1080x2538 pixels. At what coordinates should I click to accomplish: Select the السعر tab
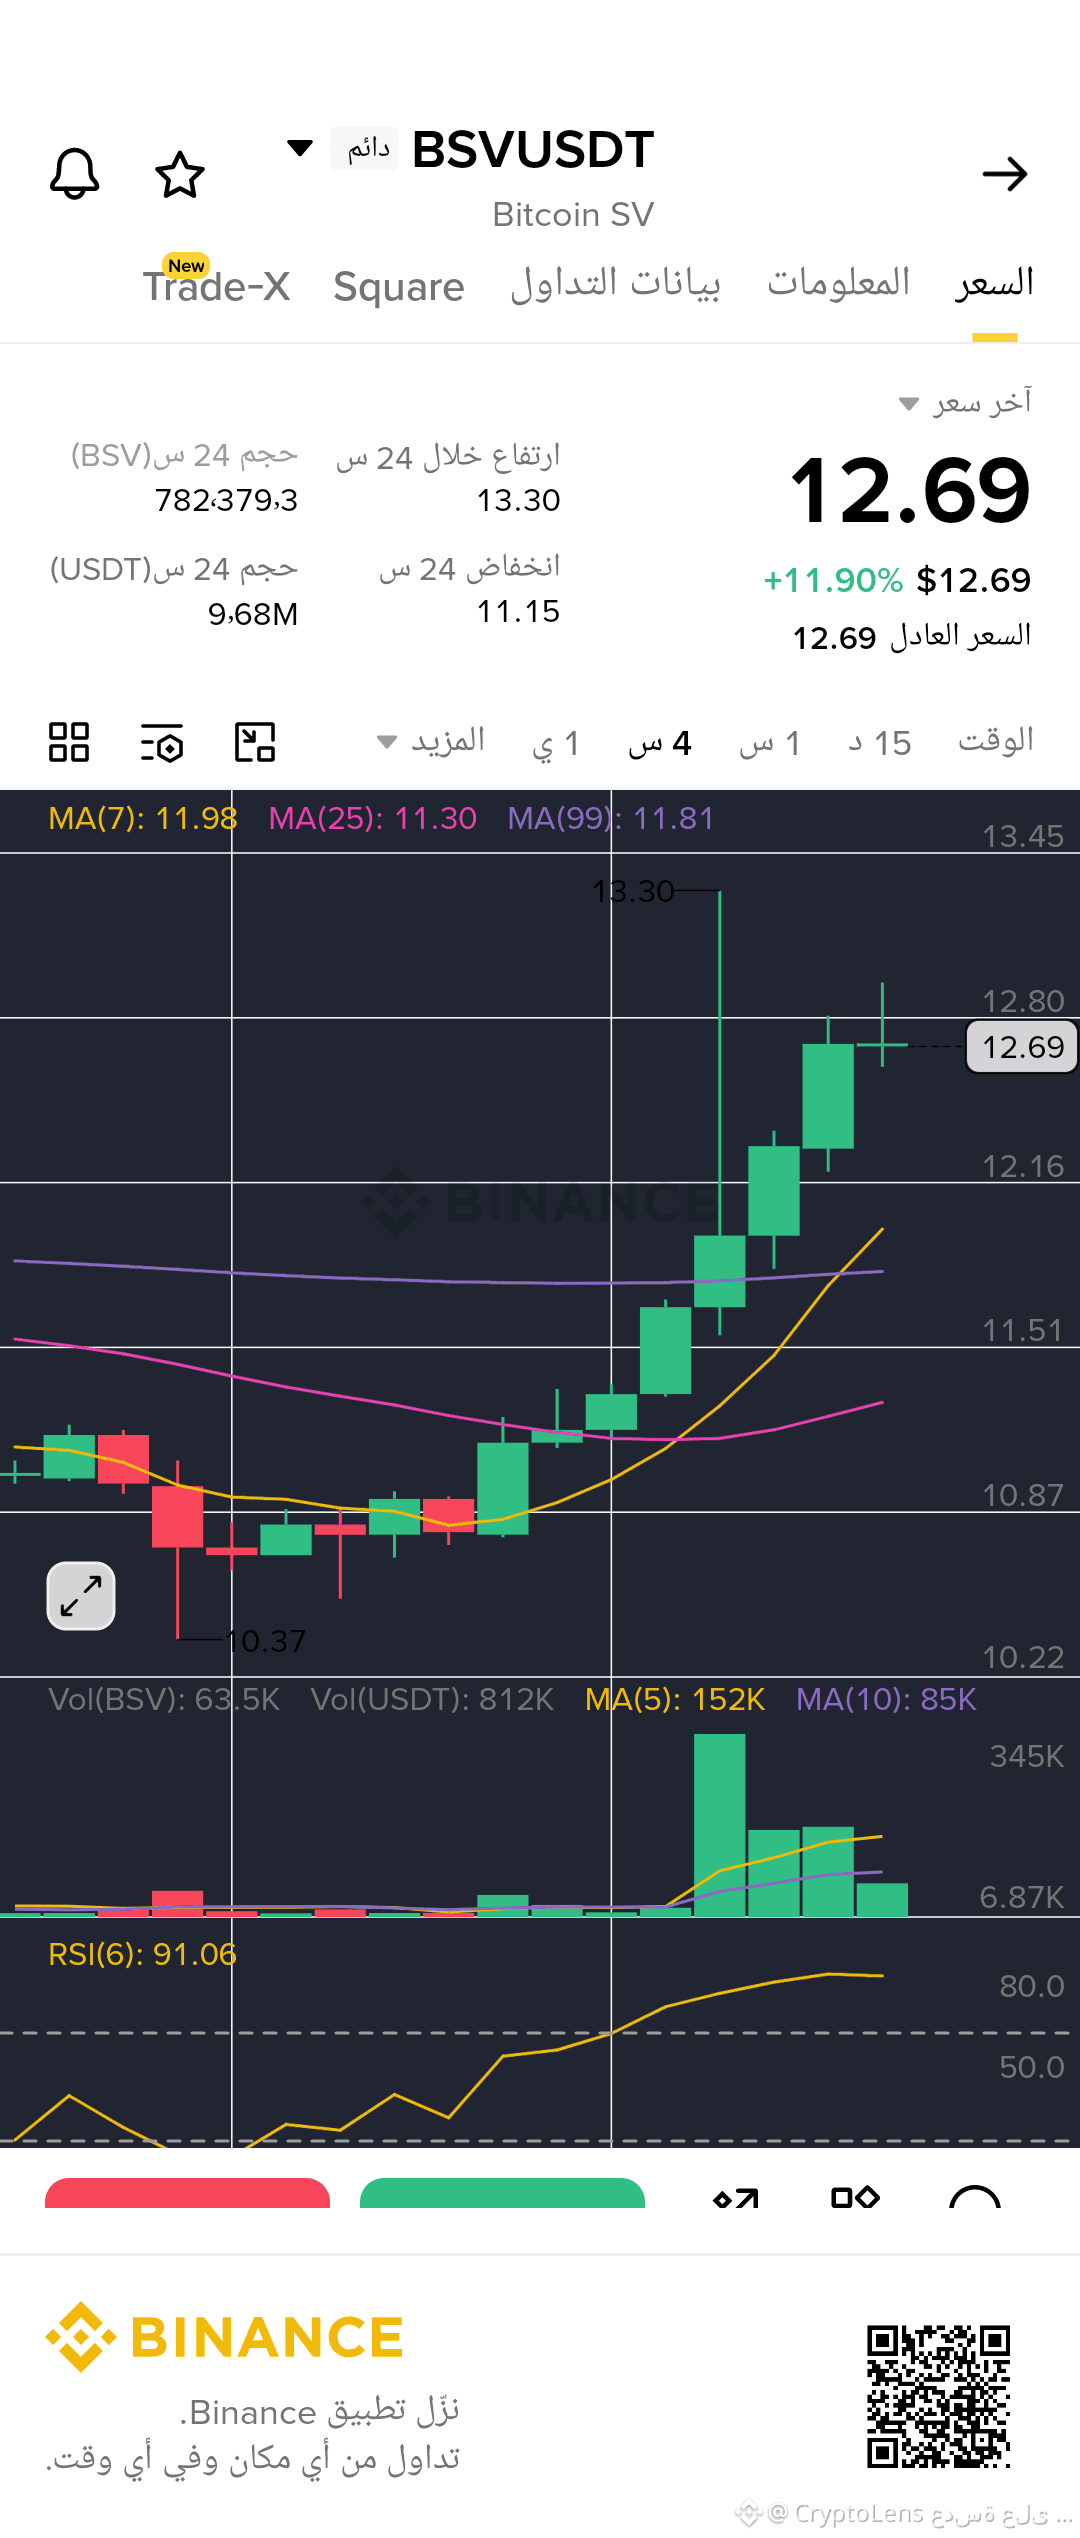pyautogui.click(x=994, y=284)
